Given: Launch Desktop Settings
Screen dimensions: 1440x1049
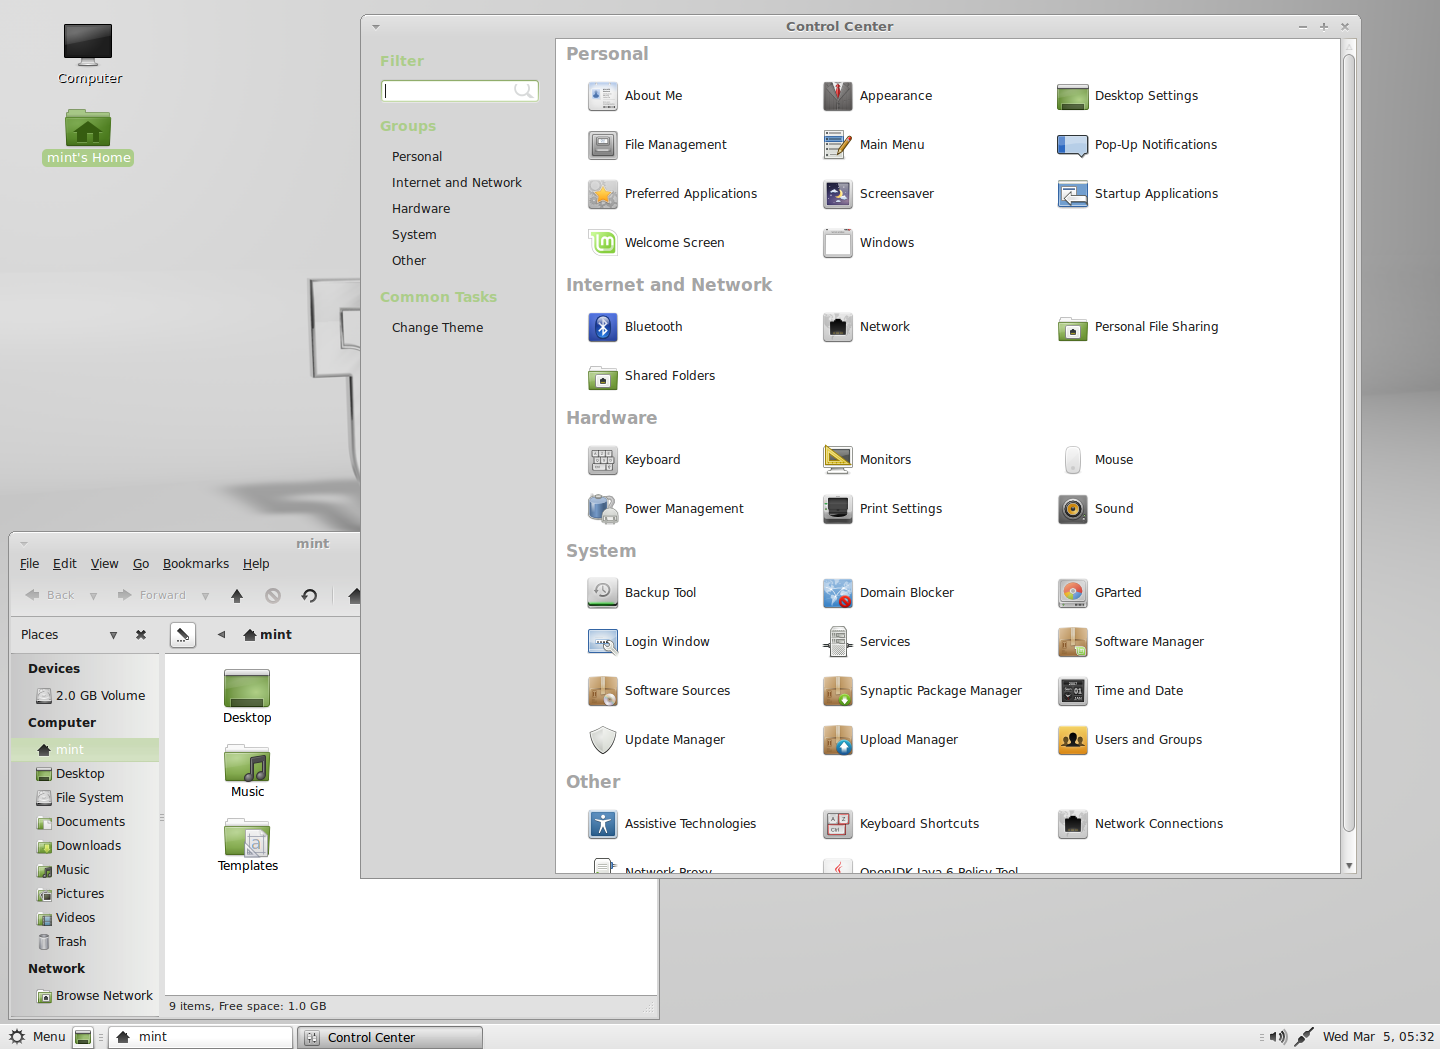Looking at the screenshot, I should (1128, 96).
